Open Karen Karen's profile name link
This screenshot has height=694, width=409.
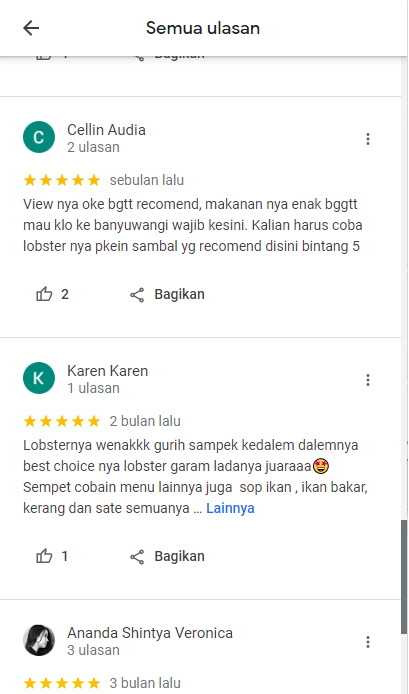pos(108,371)
